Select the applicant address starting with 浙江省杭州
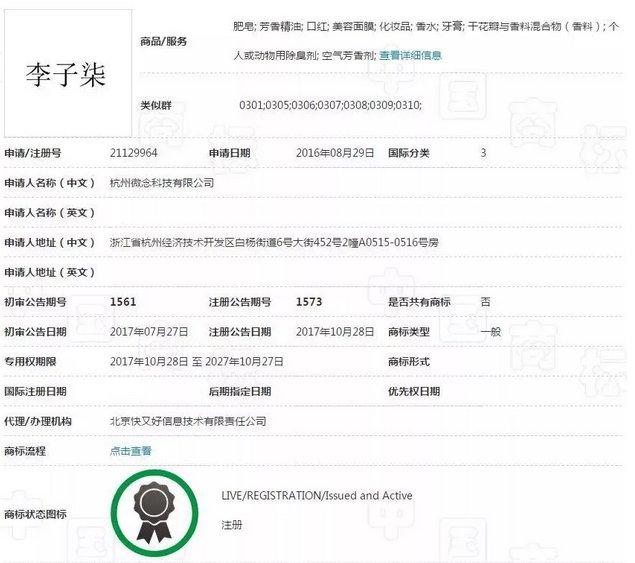Image resolution: width=635 pixels, height=563 pixels. click(x=274, y=242)
